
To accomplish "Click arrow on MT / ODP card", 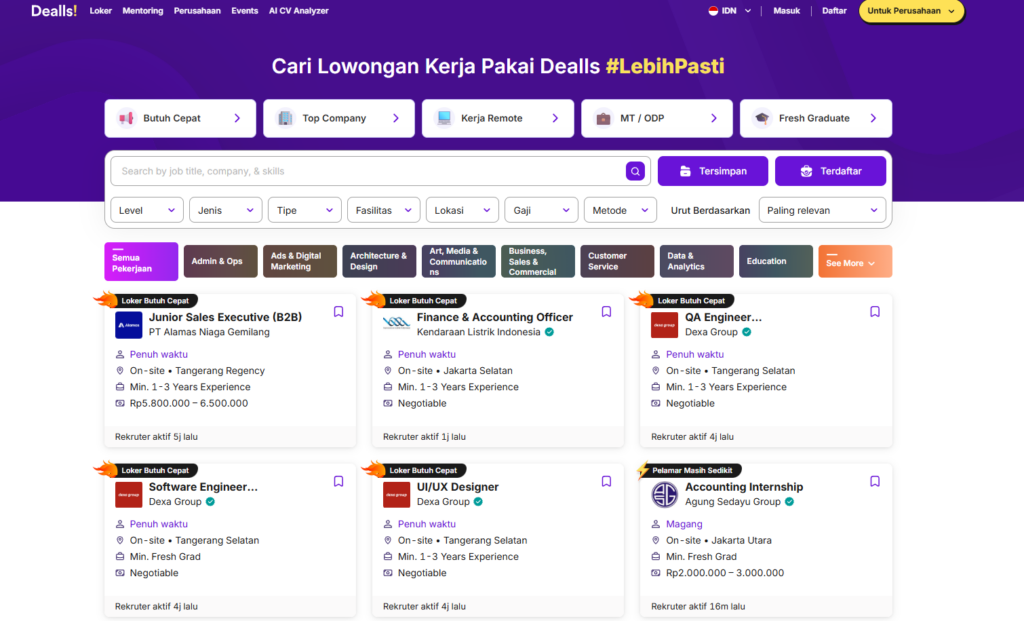I will click(714, 118).
